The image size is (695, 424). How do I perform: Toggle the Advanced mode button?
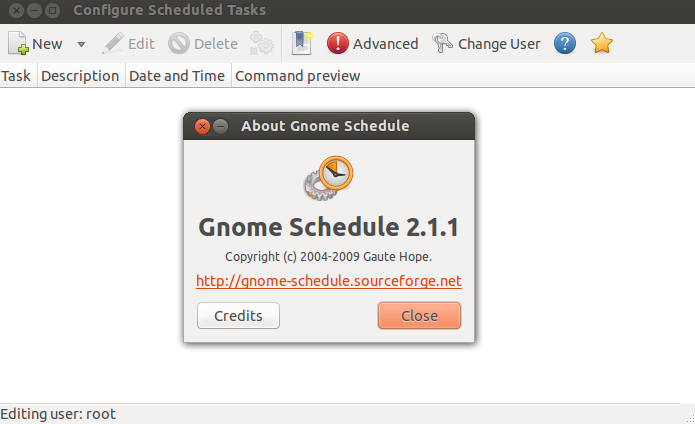pyautogui.click(x=372, y=43)
